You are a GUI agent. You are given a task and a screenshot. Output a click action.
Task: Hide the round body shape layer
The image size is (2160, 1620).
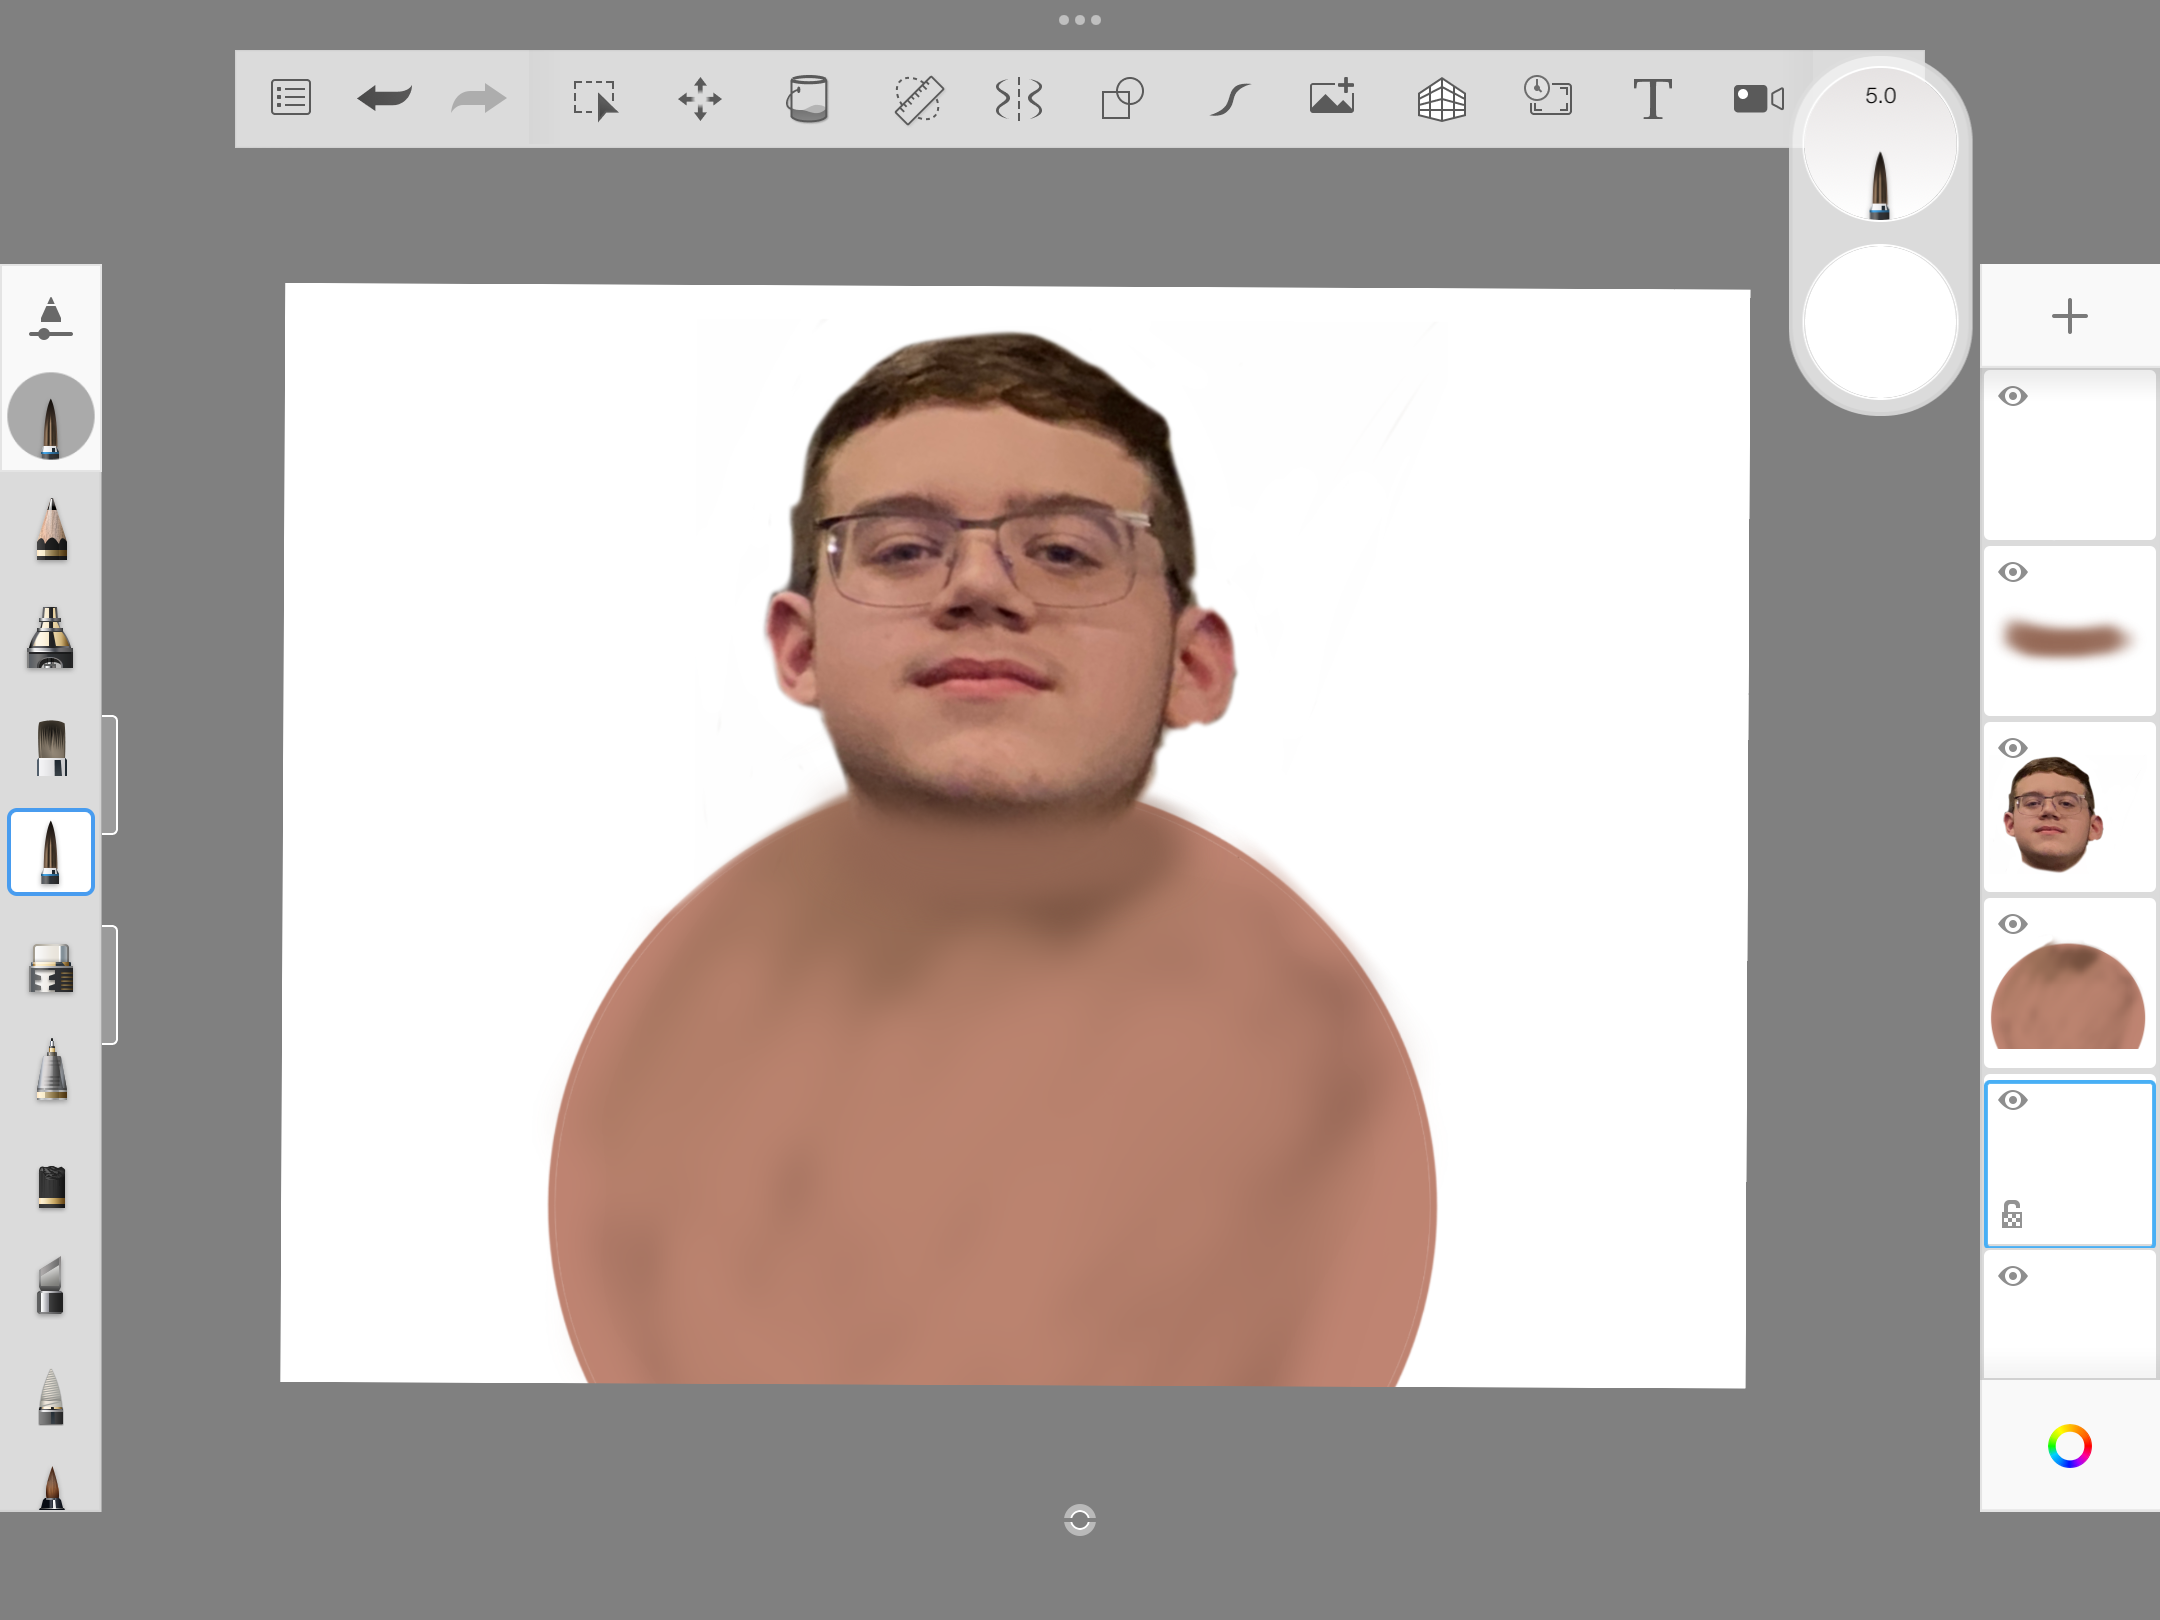pyautogui.click(x=2013, y=924)
